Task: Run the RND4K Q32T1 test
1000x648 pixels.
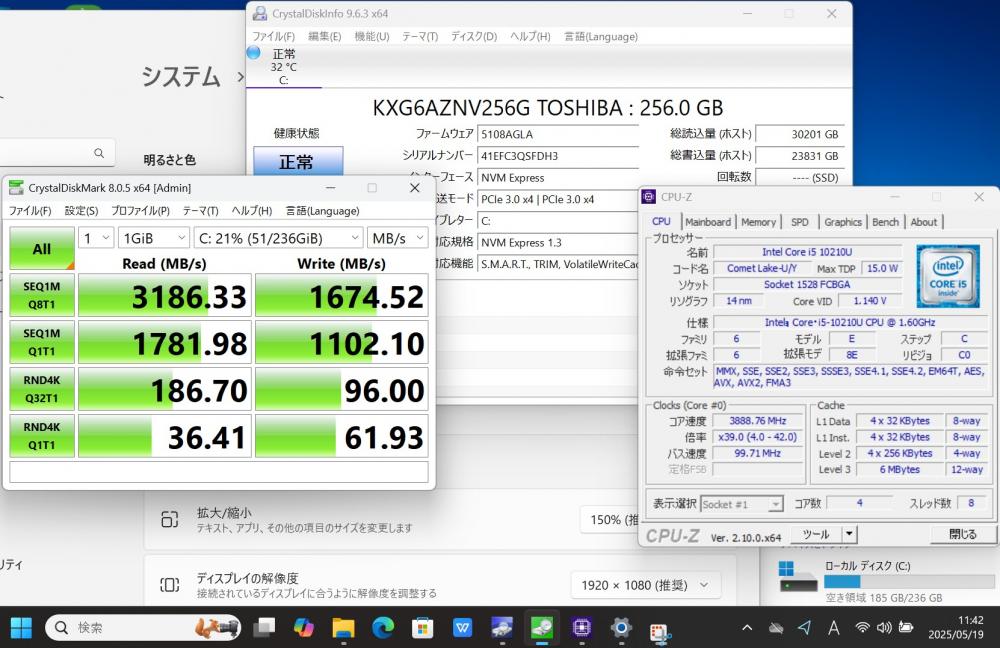Action: (x=41, y=388)
